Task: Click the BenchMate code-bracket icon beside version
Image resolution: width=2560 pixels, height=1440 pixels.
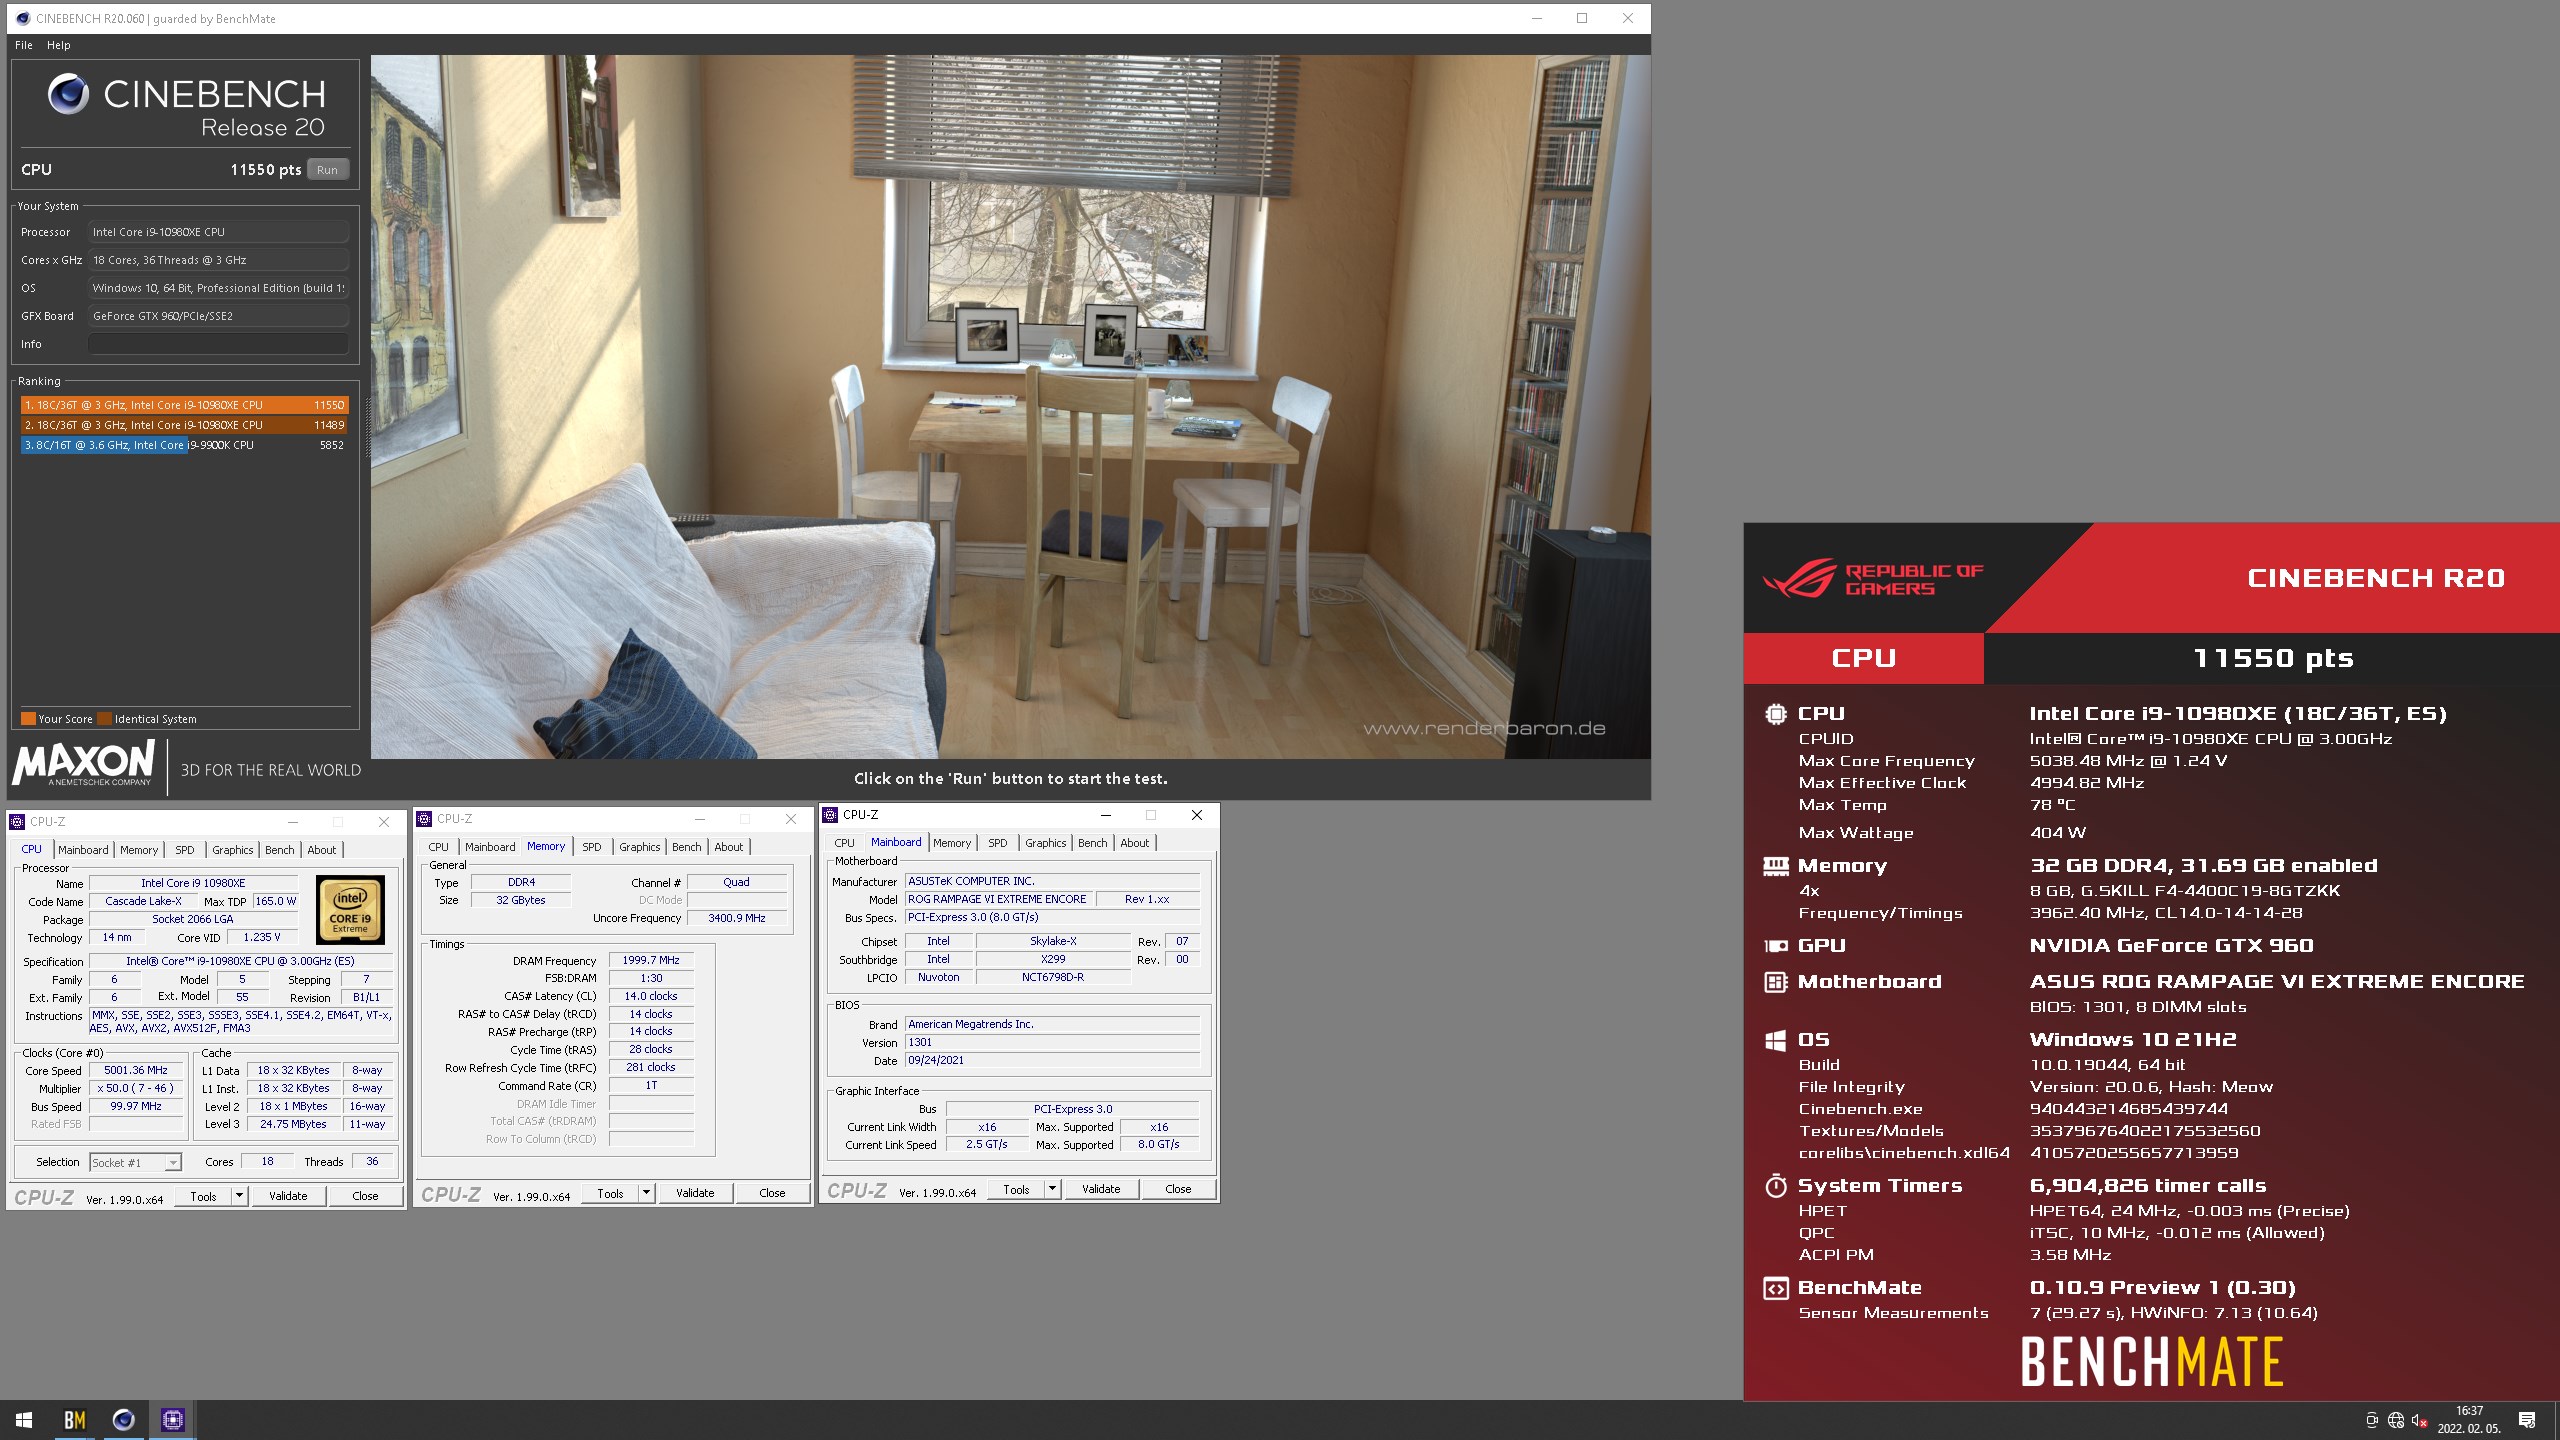Action: tap(1775, 1288)
